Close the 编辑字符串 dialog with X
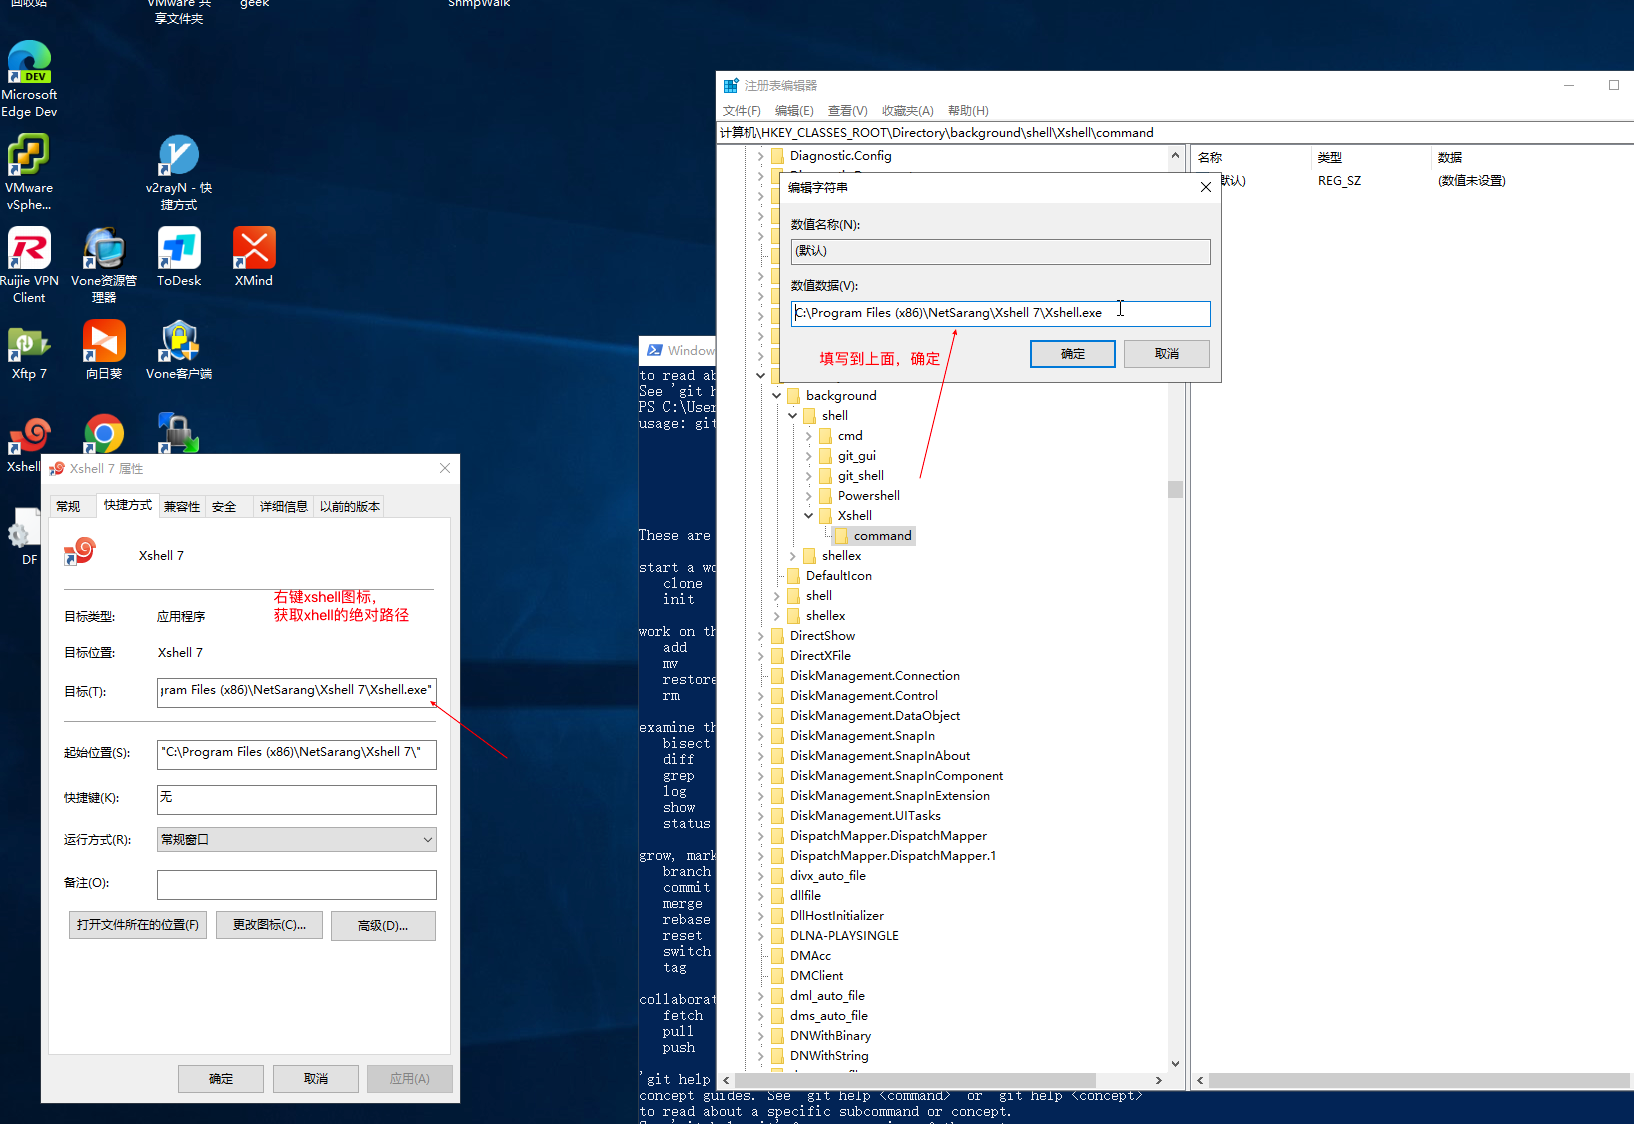Screen dimensions: 1634x1124 coord(1206,187)
